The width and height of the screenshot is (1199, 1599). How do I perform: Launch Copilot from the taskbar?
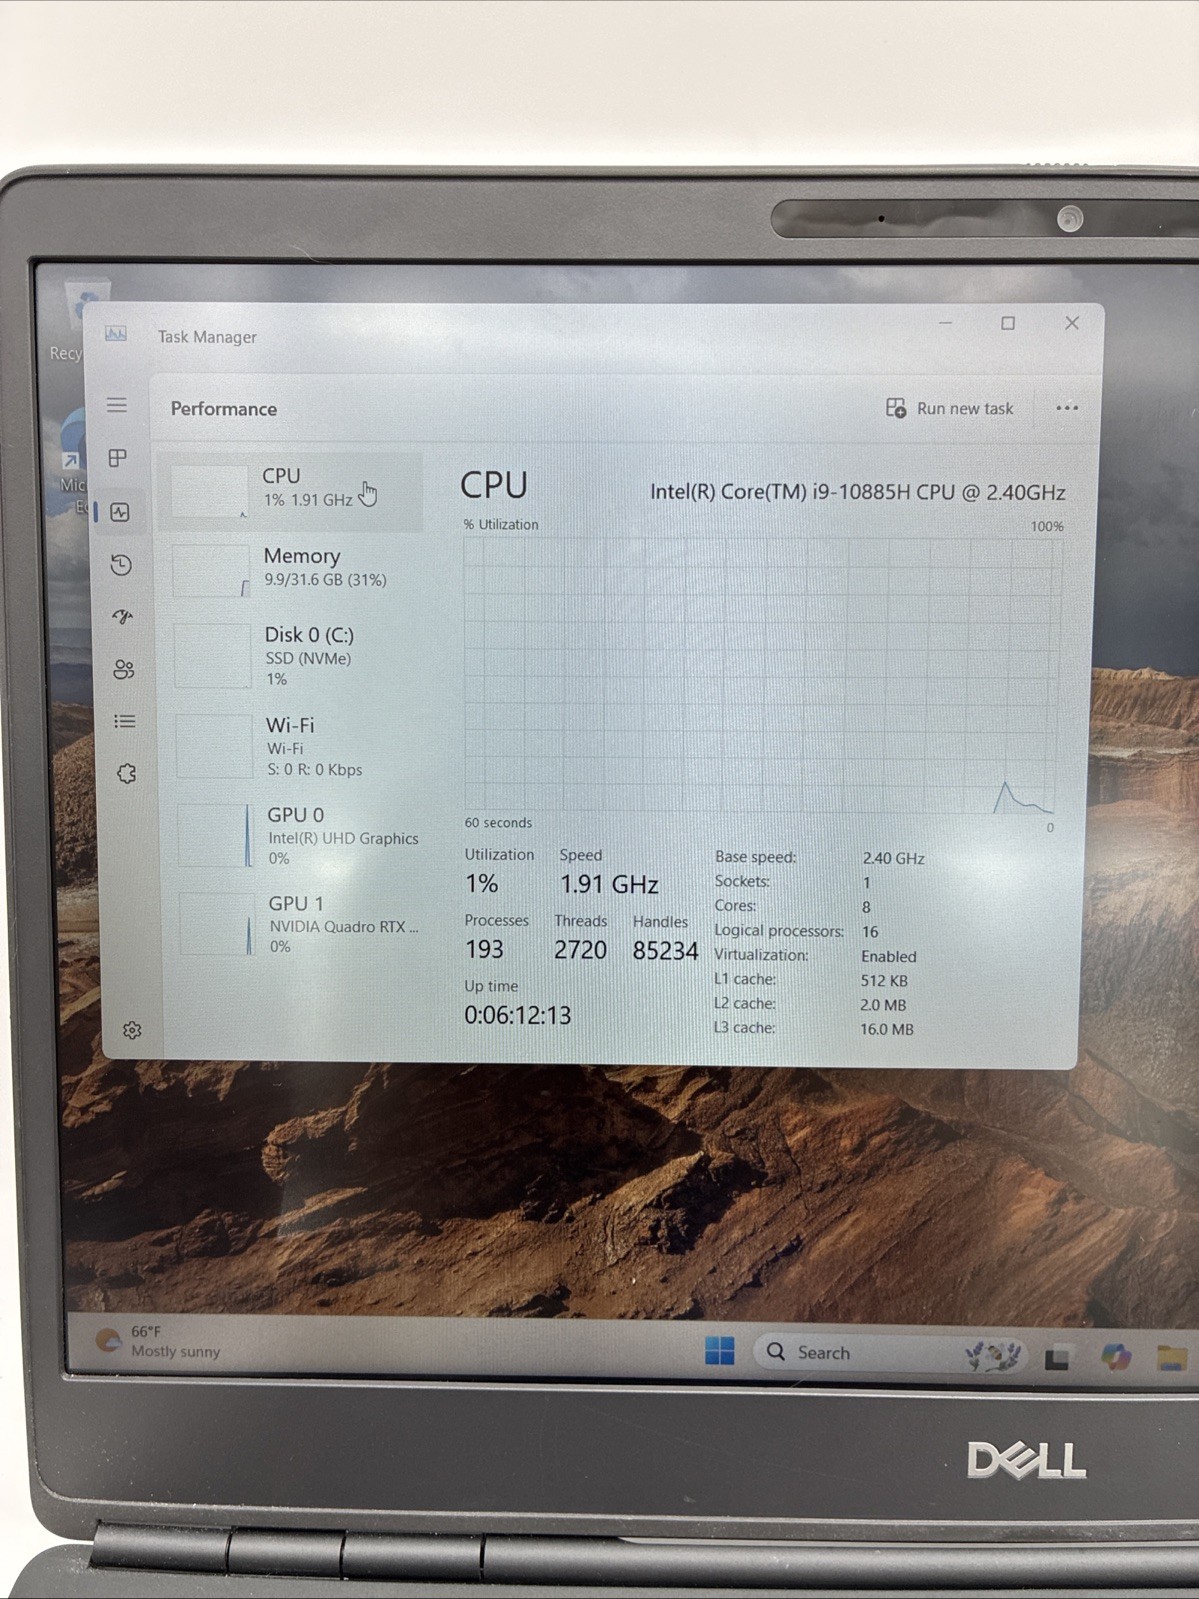click(1116, 1357)
